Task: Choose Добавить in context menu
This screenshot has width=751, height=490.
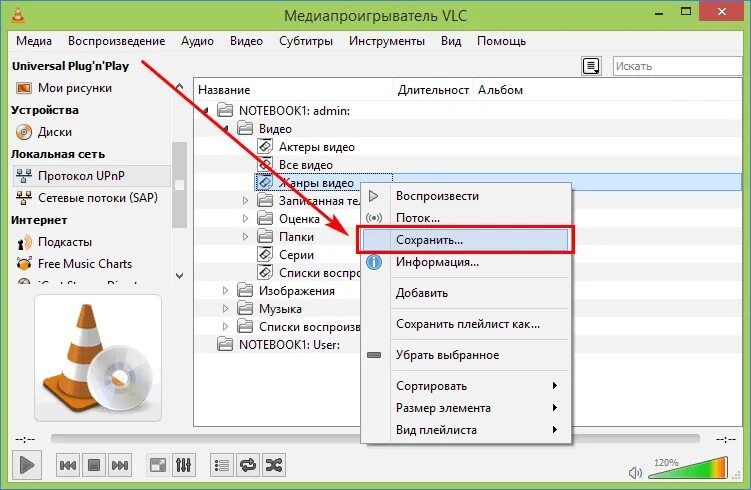Action: [466, 293]
